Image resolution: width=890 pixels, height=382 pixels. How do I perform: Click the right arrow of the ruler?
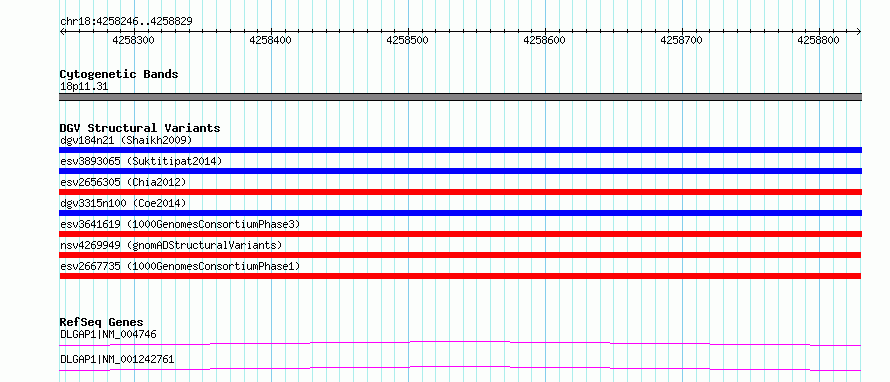(859, 31)
